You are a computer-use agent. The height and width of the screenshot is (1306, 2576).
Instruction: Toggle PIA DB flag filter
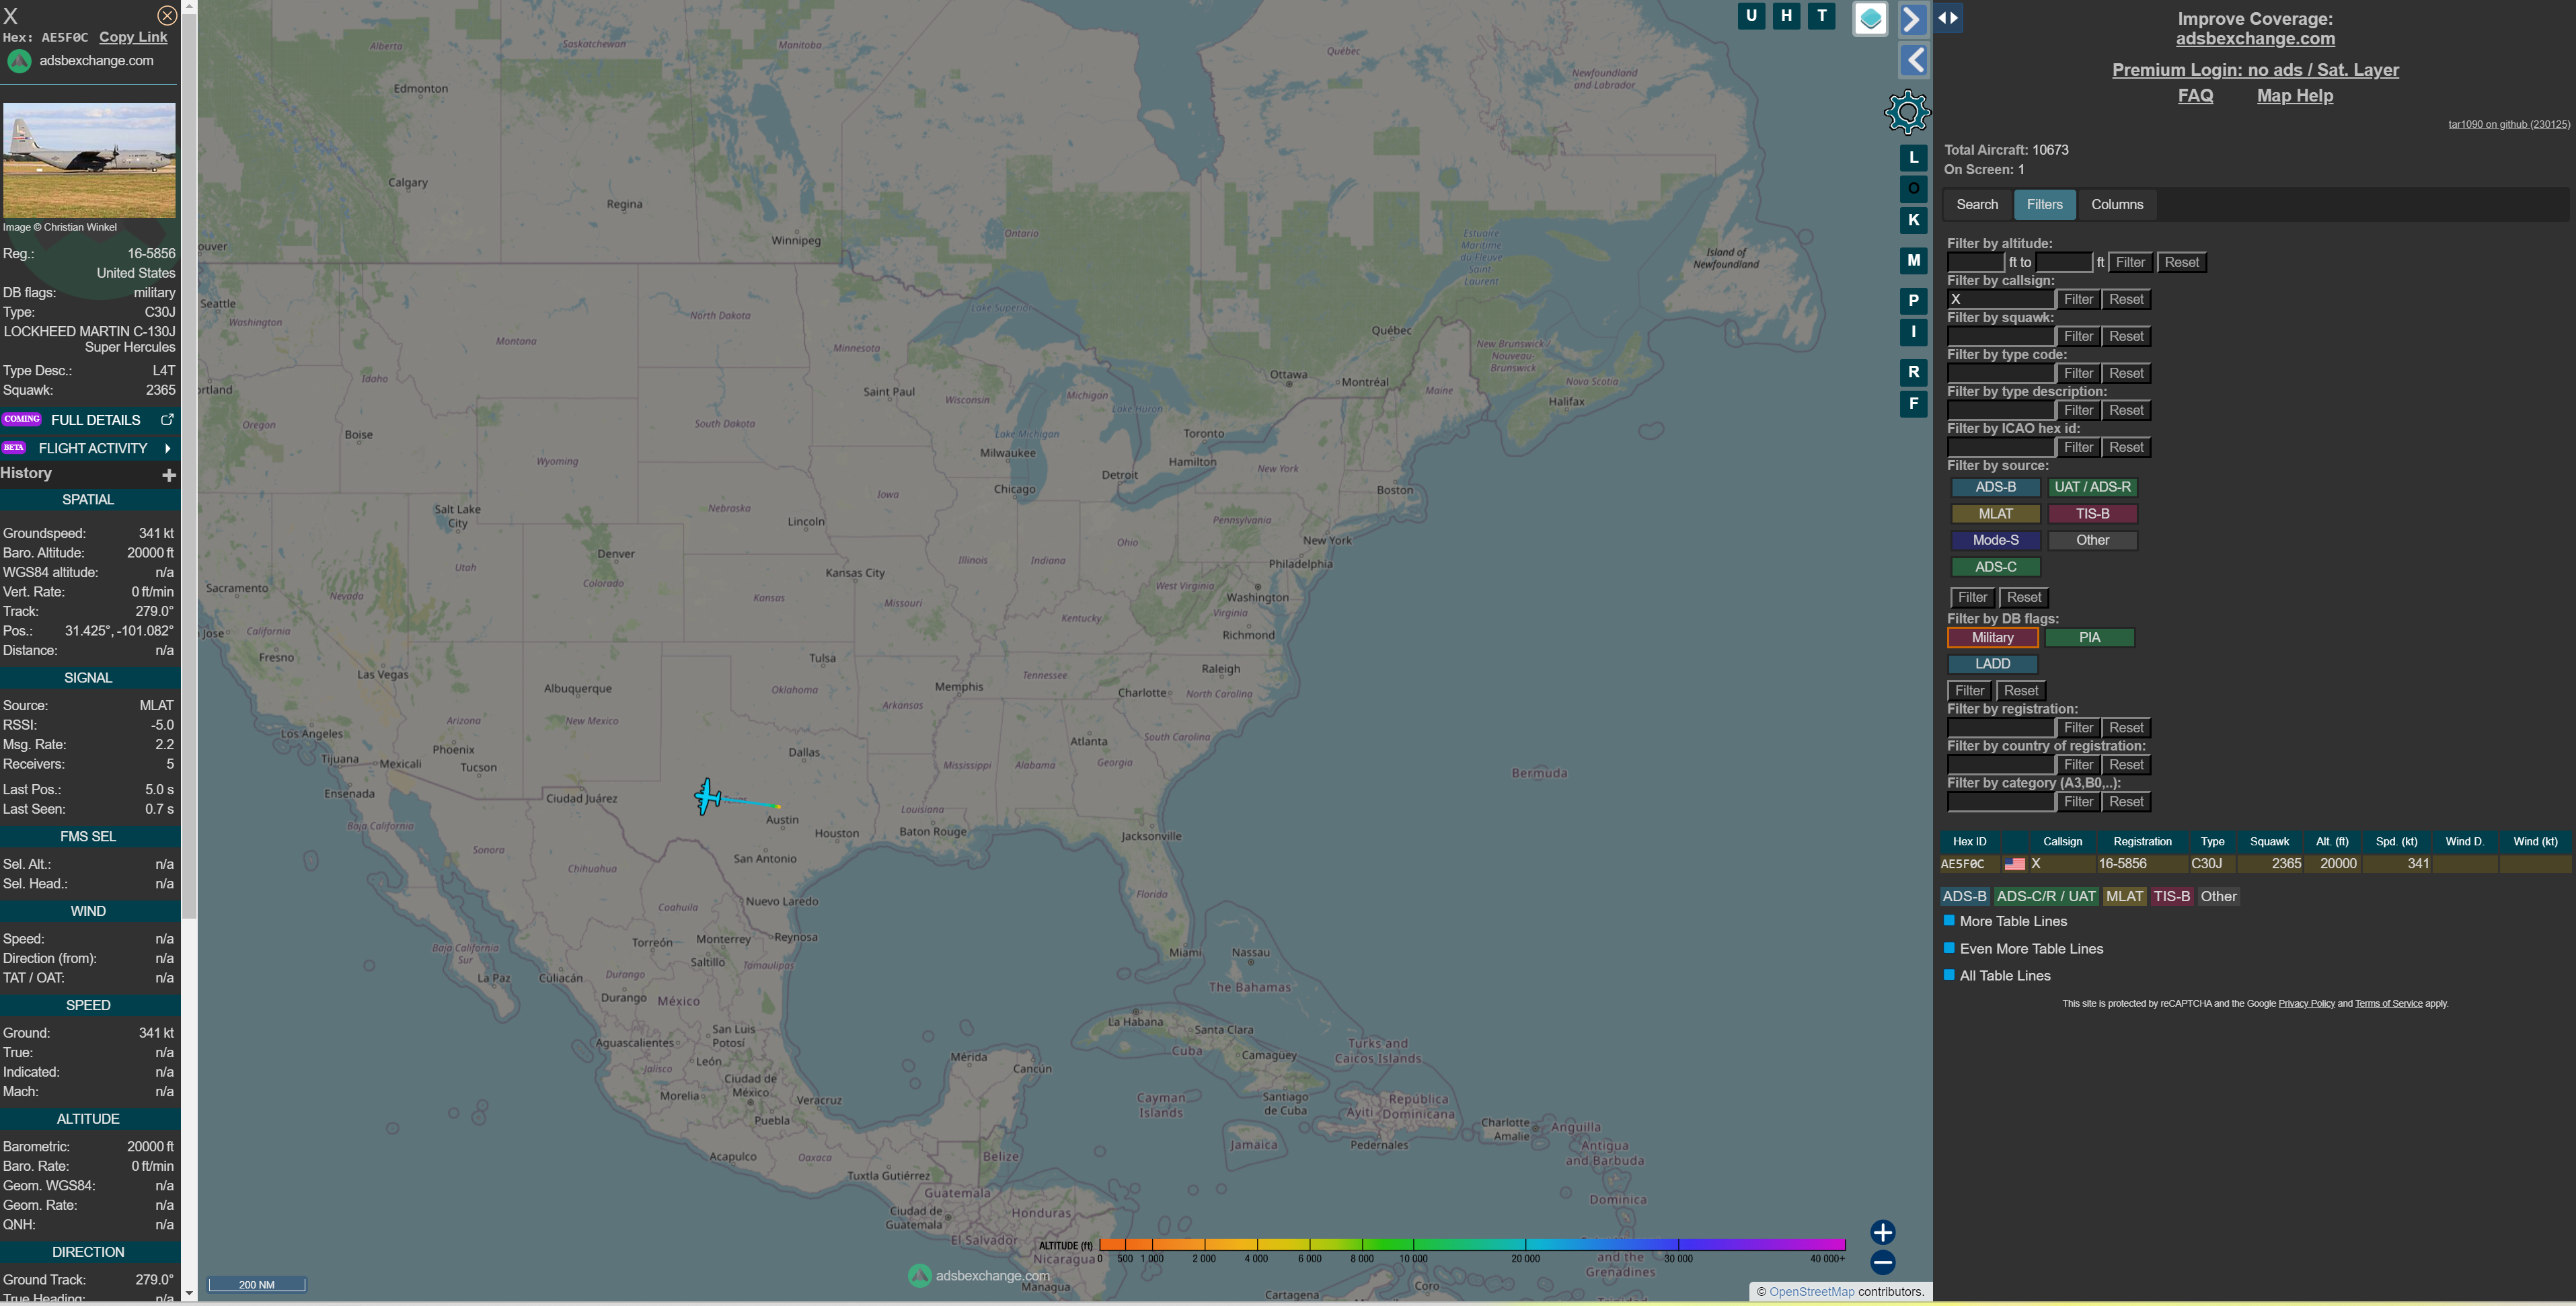[2089, 638]
